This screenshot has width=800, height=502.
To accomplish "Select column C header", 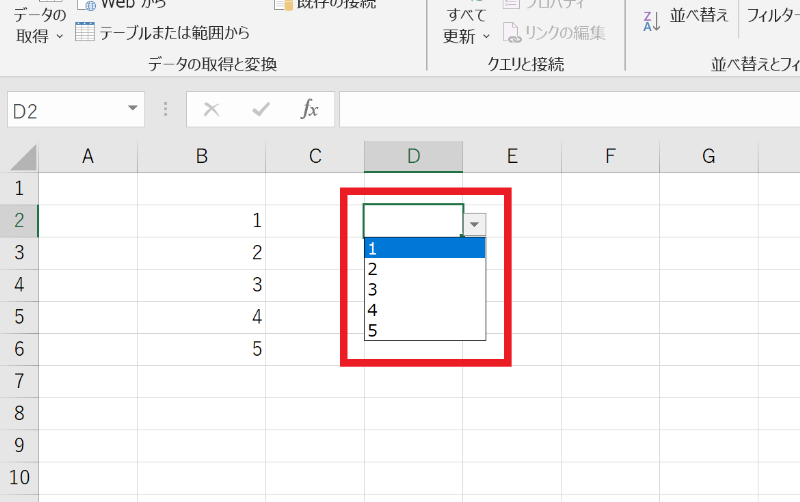I will pos(315,157).
